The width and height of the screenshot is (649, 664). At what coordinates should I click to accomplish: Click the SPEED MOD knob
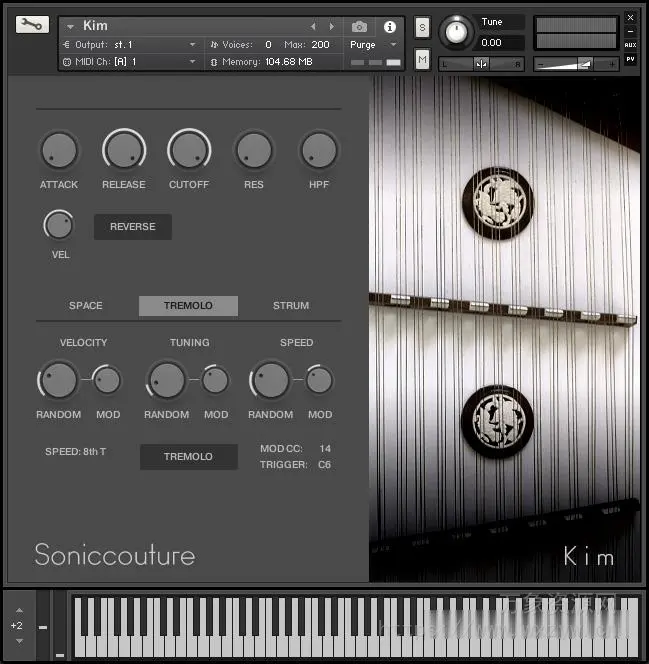tap(319, 380)
